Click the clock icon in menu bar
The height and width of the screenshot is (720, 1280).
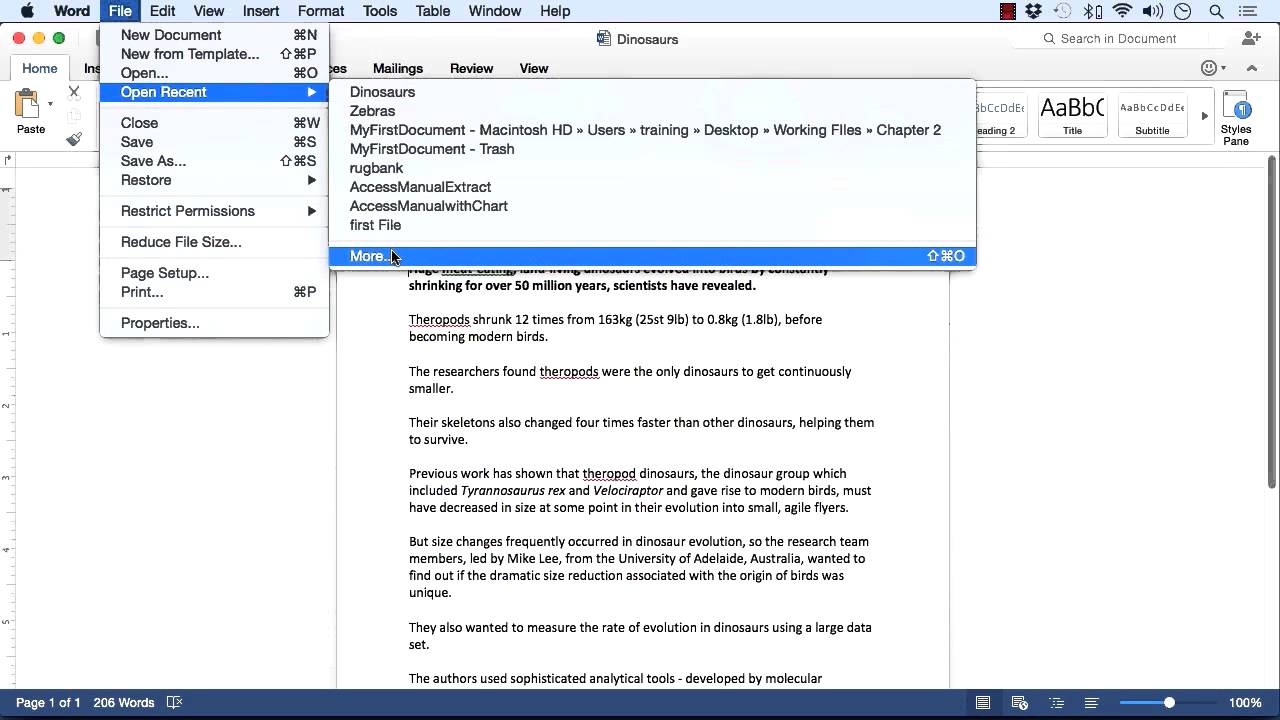pyautogui.click(x=1183, y=11)
